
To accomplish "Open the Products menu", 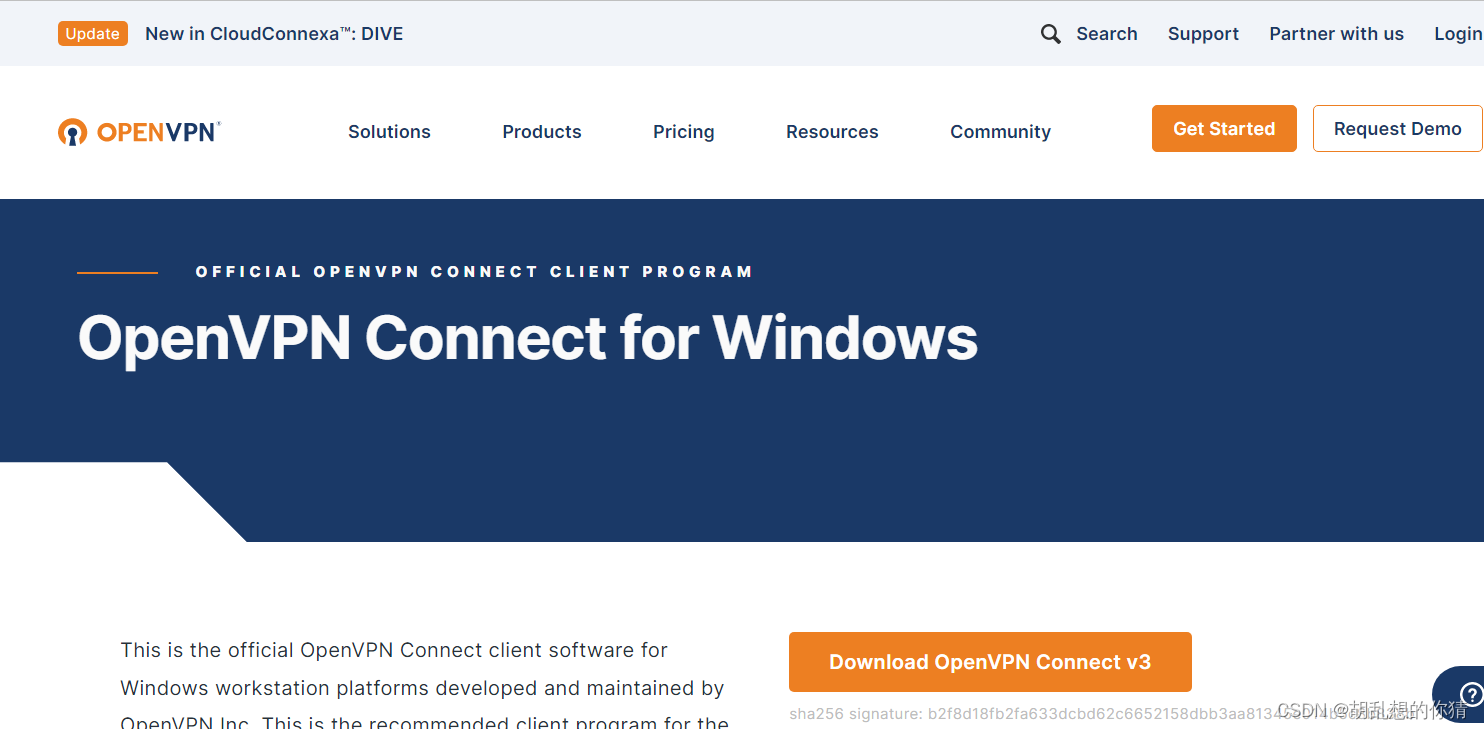I will pyautogui.click(x=542, y=132).
